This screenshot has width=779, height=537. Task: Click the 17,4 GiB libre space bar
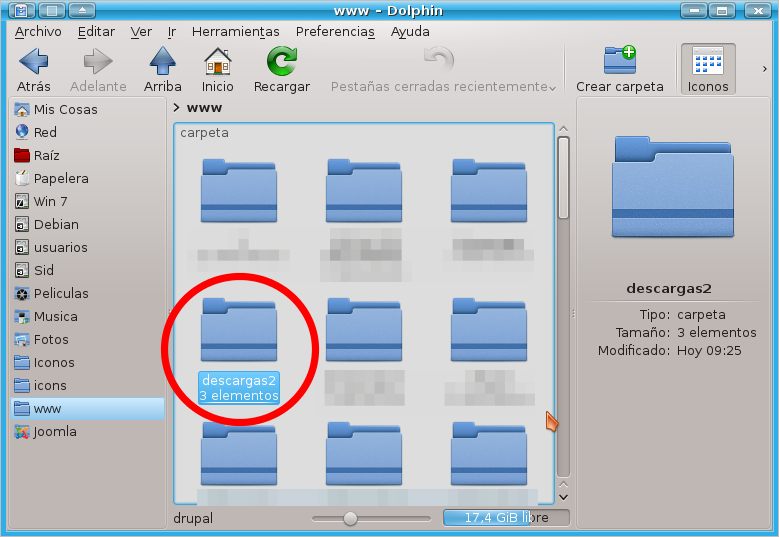(x=506, y=518)
